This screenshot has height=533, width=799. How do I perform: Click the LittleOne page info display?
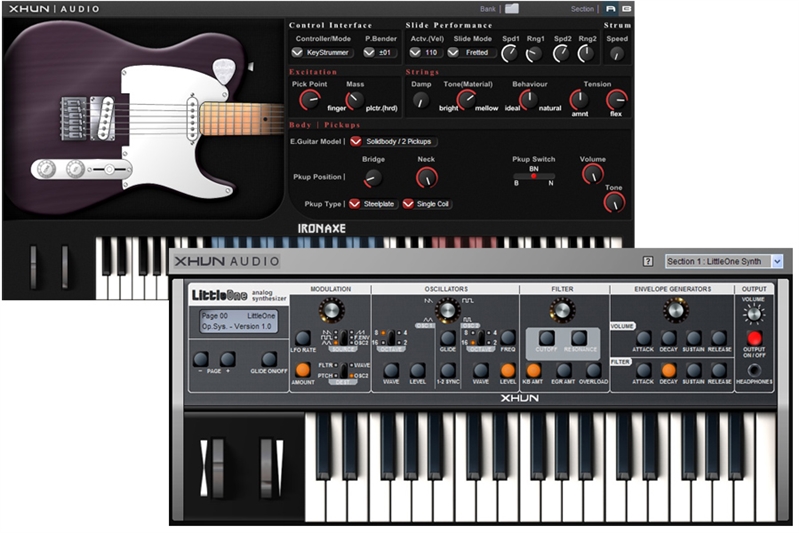tap(237, 321)
